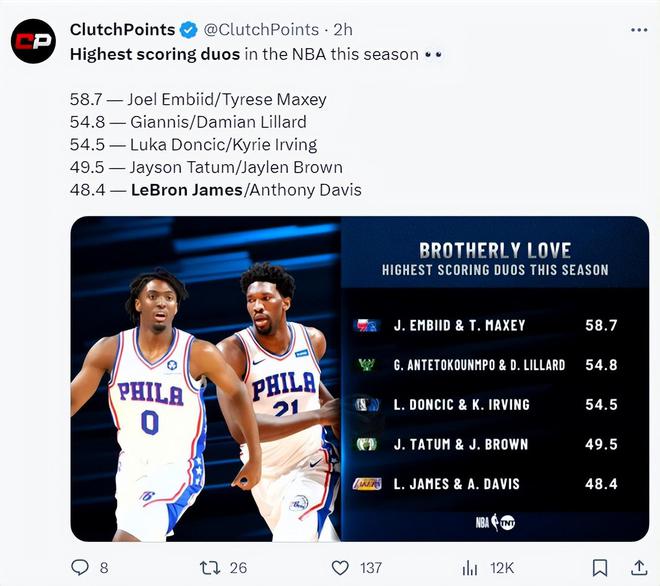Click the @ClutchPoints handle
This screenshot has width=660, height=586.
[260, 30]
